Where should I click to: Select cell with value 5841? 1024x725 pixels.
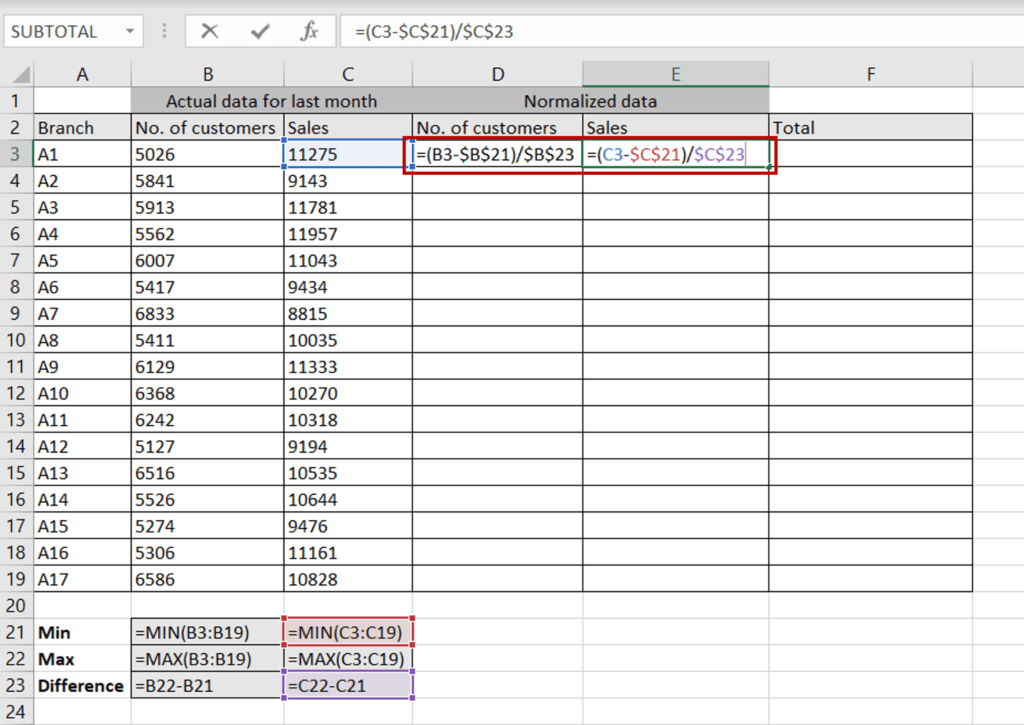coord(208,181)
